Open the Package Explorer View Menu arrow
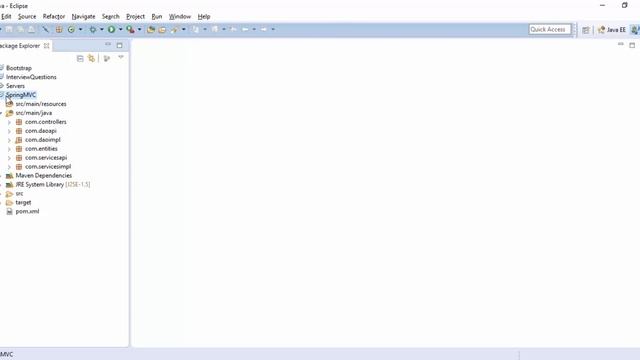Viewport: 640px width, 360px height. 121,58
